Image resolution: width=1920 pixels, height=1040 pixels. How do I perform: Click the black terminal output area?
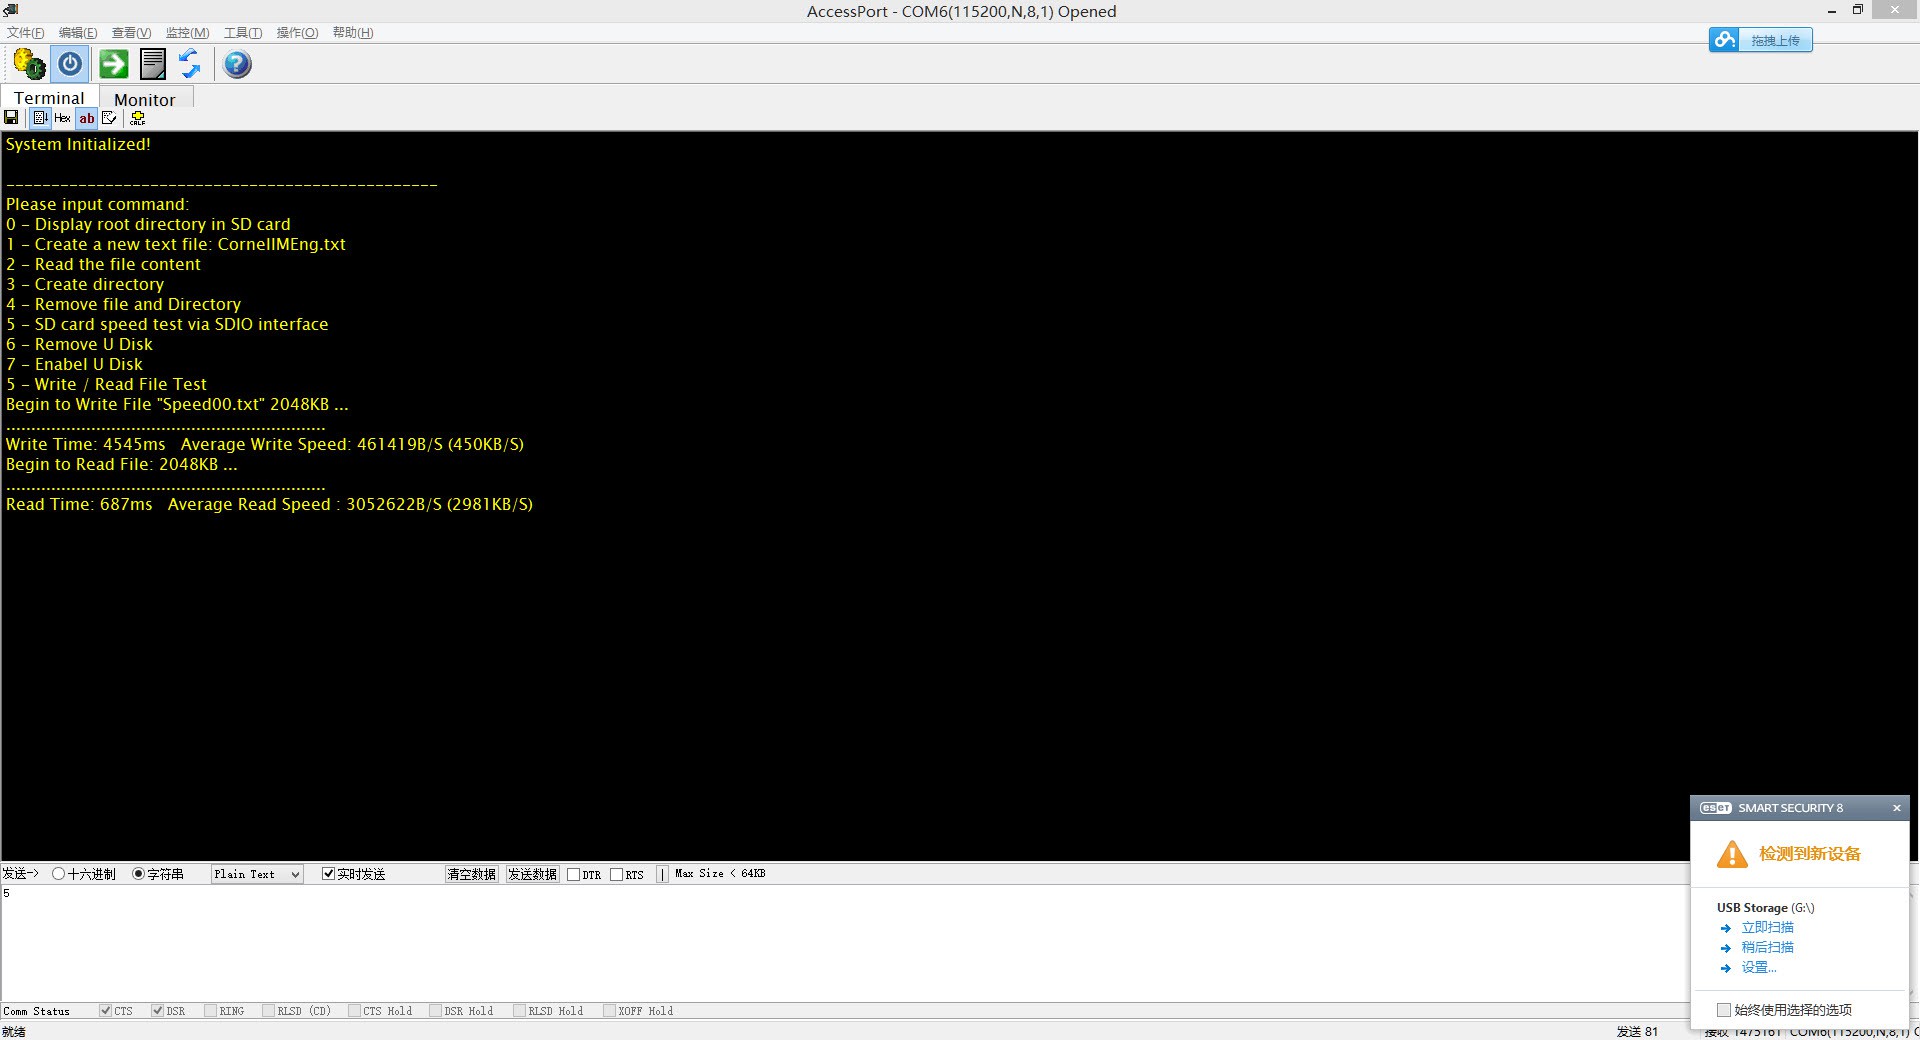click(x=960, y=495)
